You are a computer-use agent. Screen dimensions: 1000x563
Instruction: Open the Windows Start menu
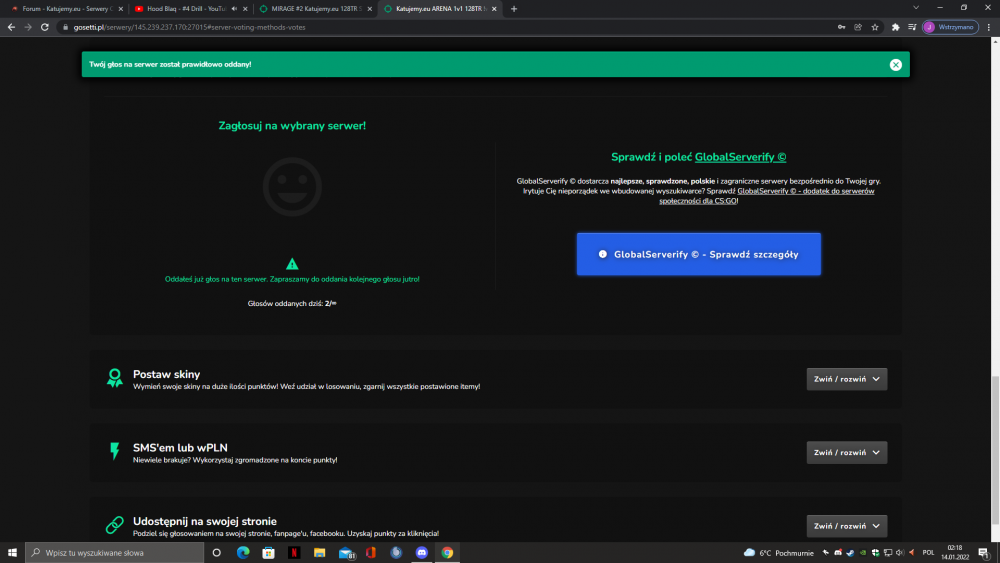pos(12,552)
